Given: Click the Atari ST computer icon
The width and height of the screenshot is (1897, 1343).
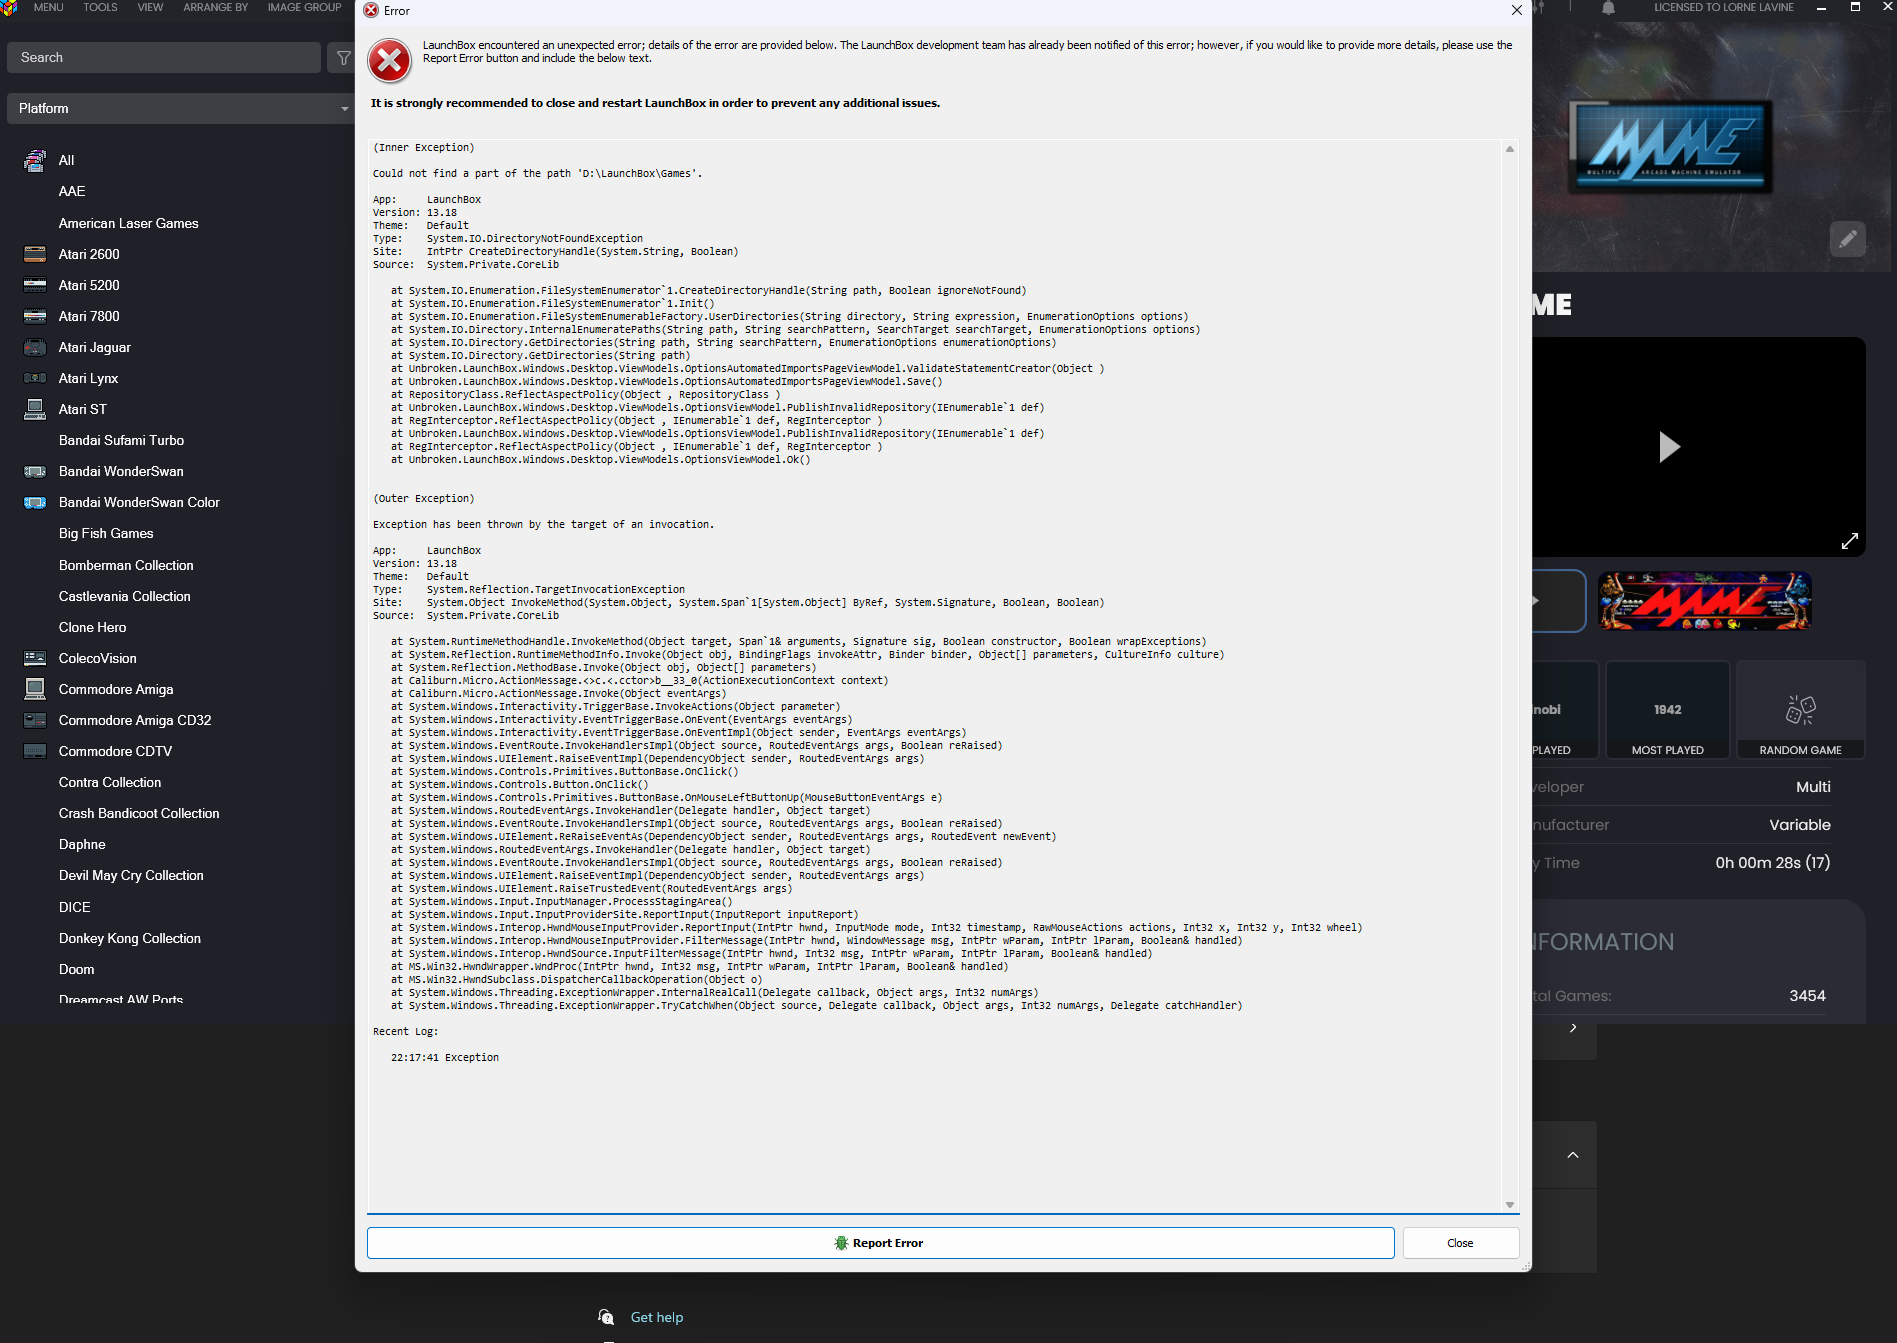Looking at the screenshot, I should (x=35, y=409).
